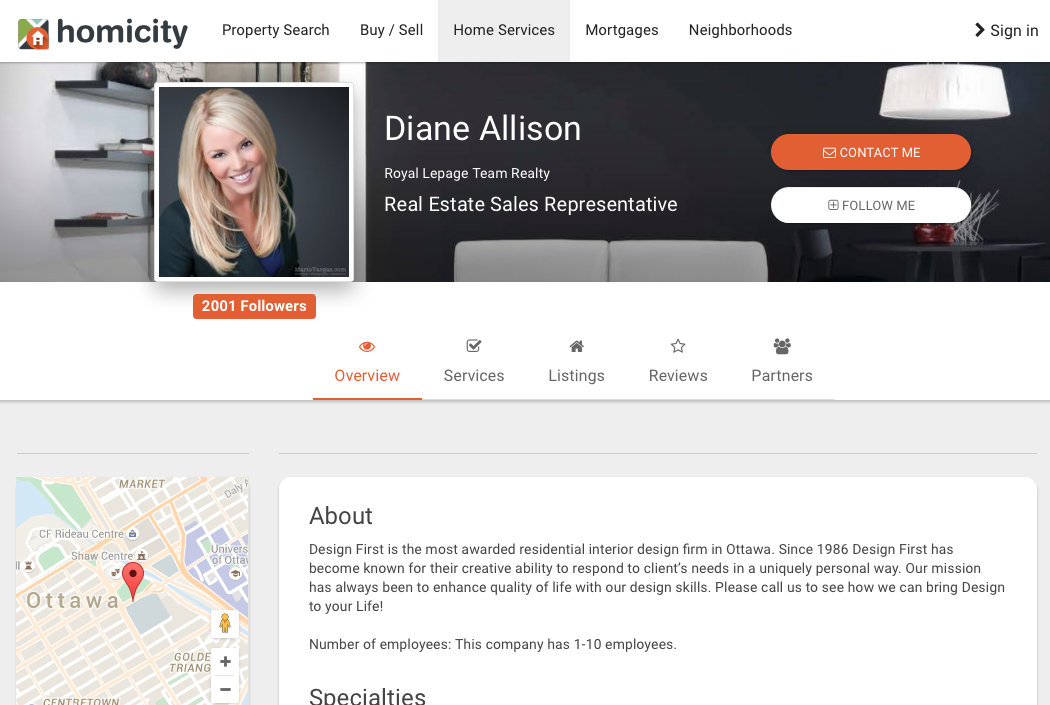Open the Neighborhoods navigation link
Image resolution: width=1050 pixels, height=705 pixels.
tap(740, 30)
